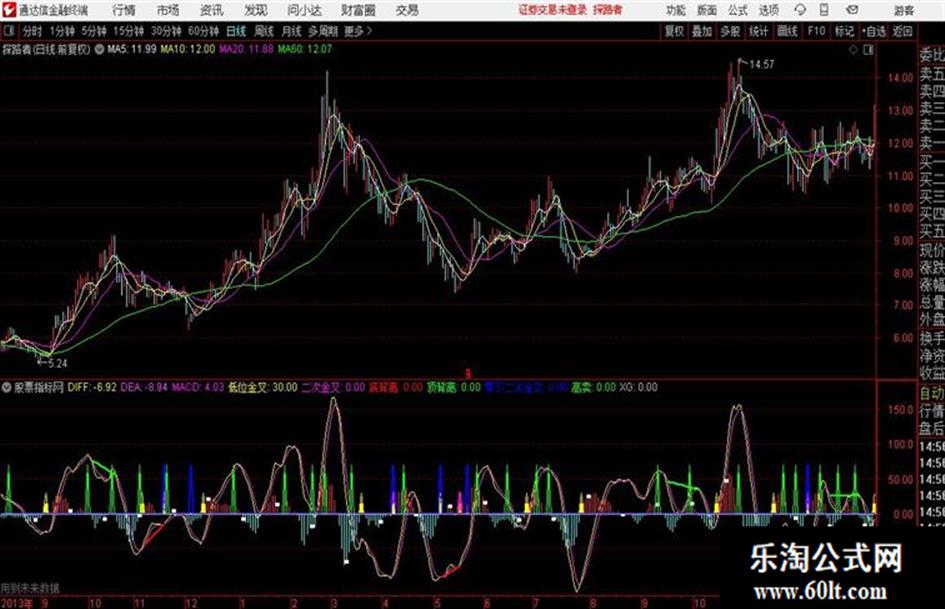945x609 pixels.
Task: Switch to the 30分钟 period tab
Action: pos(166,31)
